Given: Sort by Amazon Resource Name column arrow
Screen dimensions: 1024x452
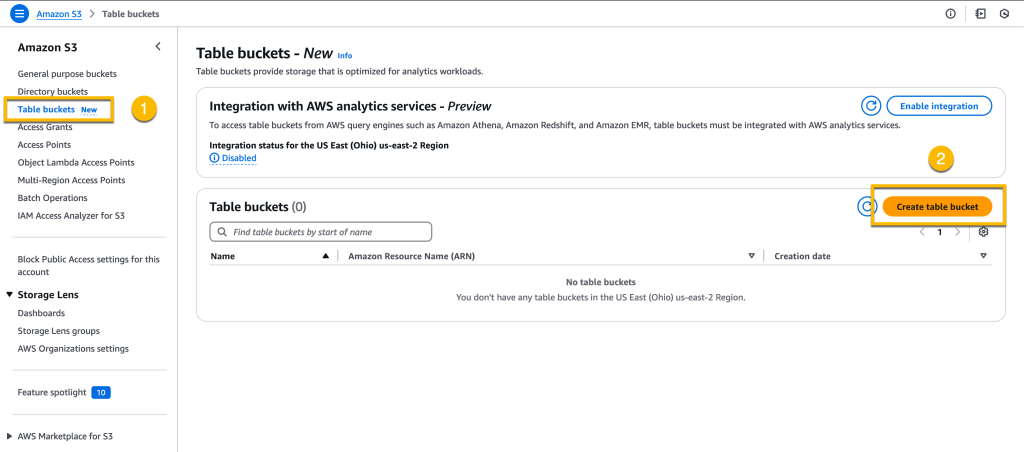Looking at the screenshot, I should (752, 256).
